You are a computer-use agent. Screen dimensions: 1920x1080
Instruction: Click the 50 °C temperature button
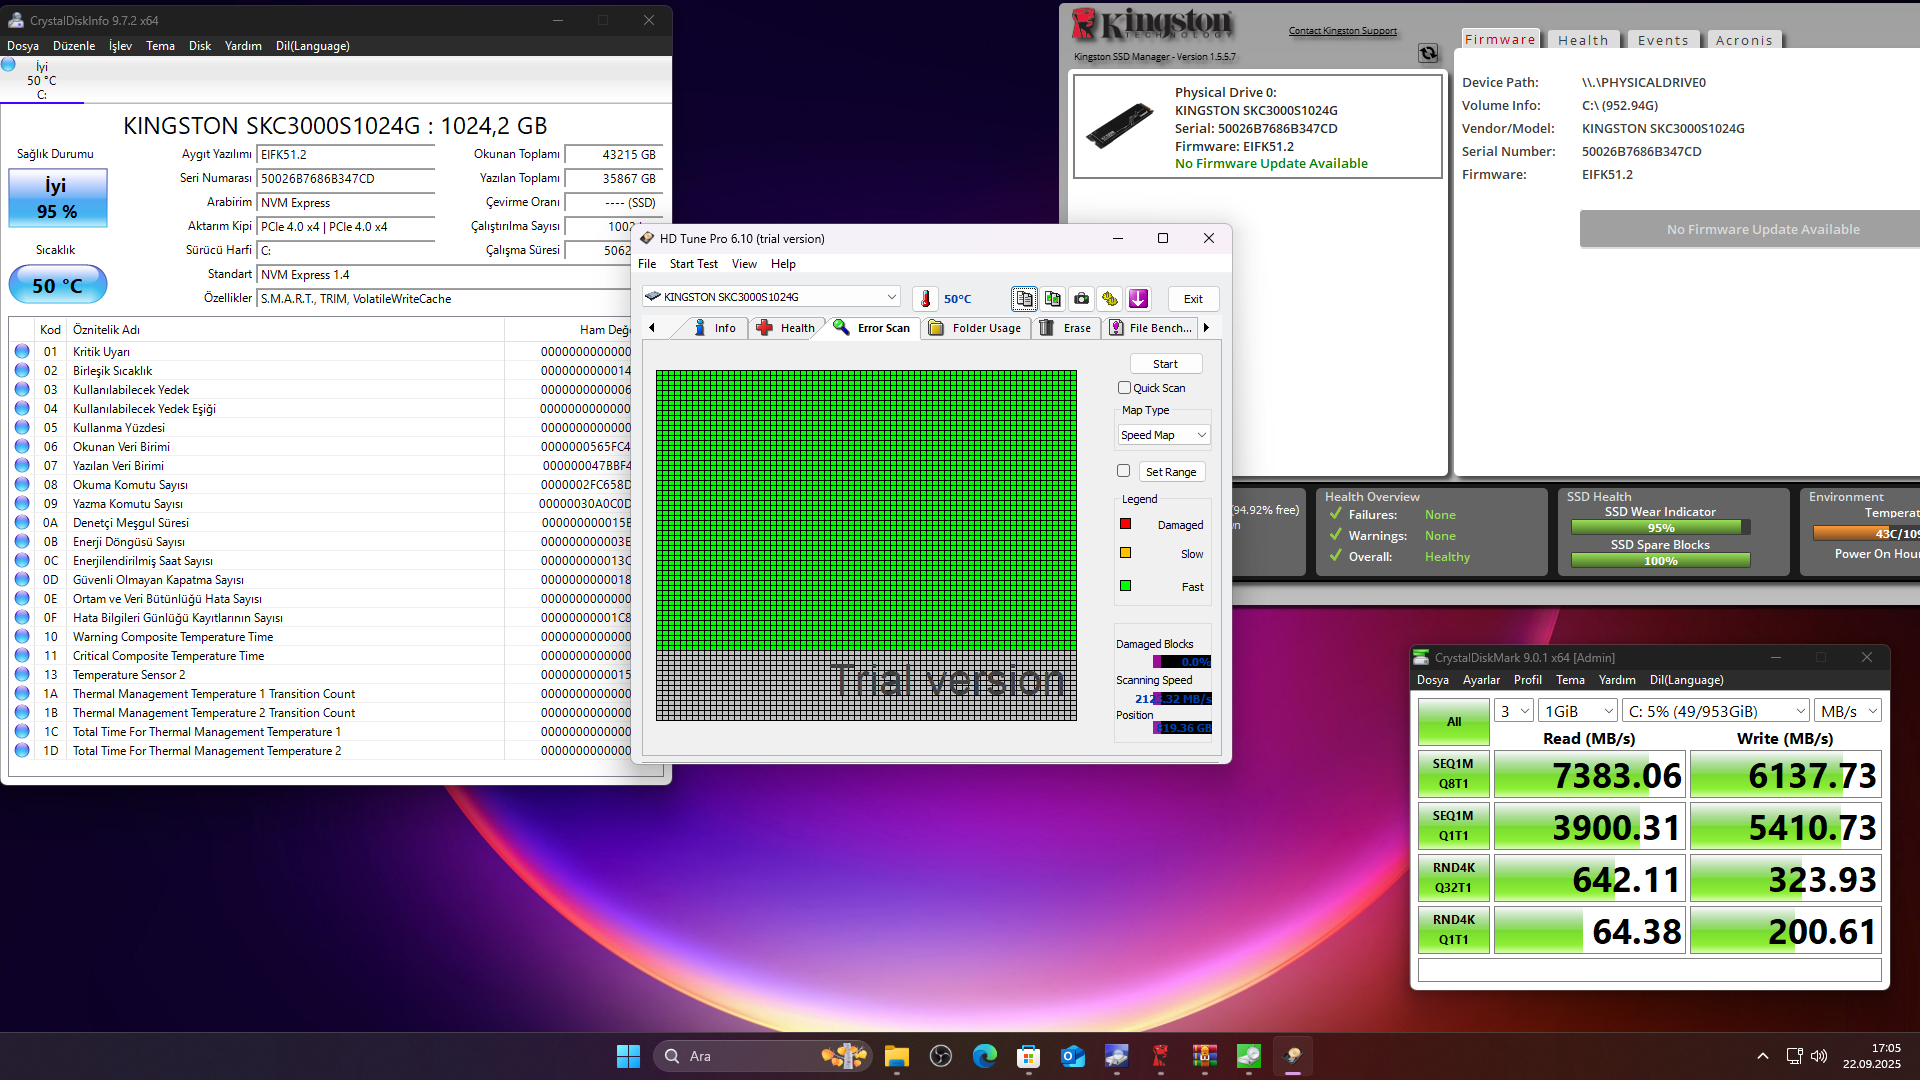coord(58,285)
